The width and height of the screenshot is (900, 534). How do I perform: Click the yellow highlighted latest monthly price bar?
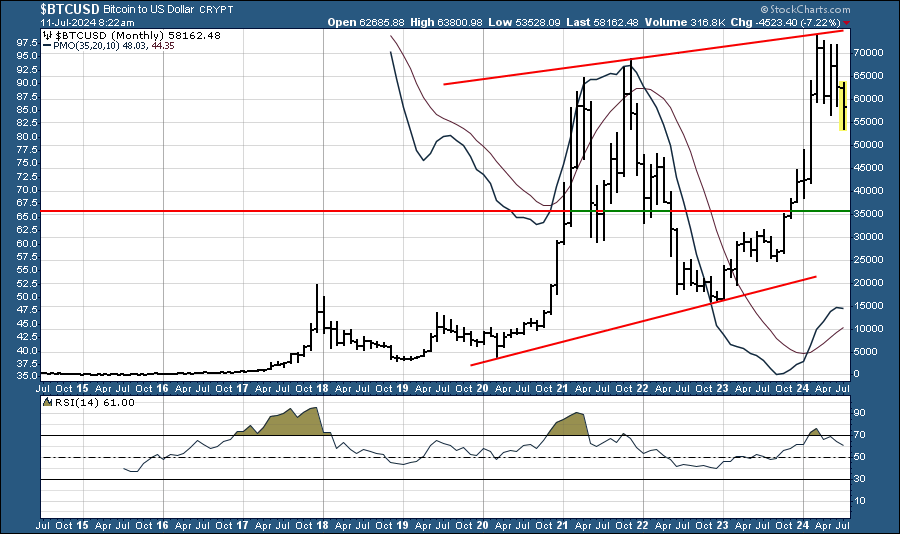click(843, 105)
